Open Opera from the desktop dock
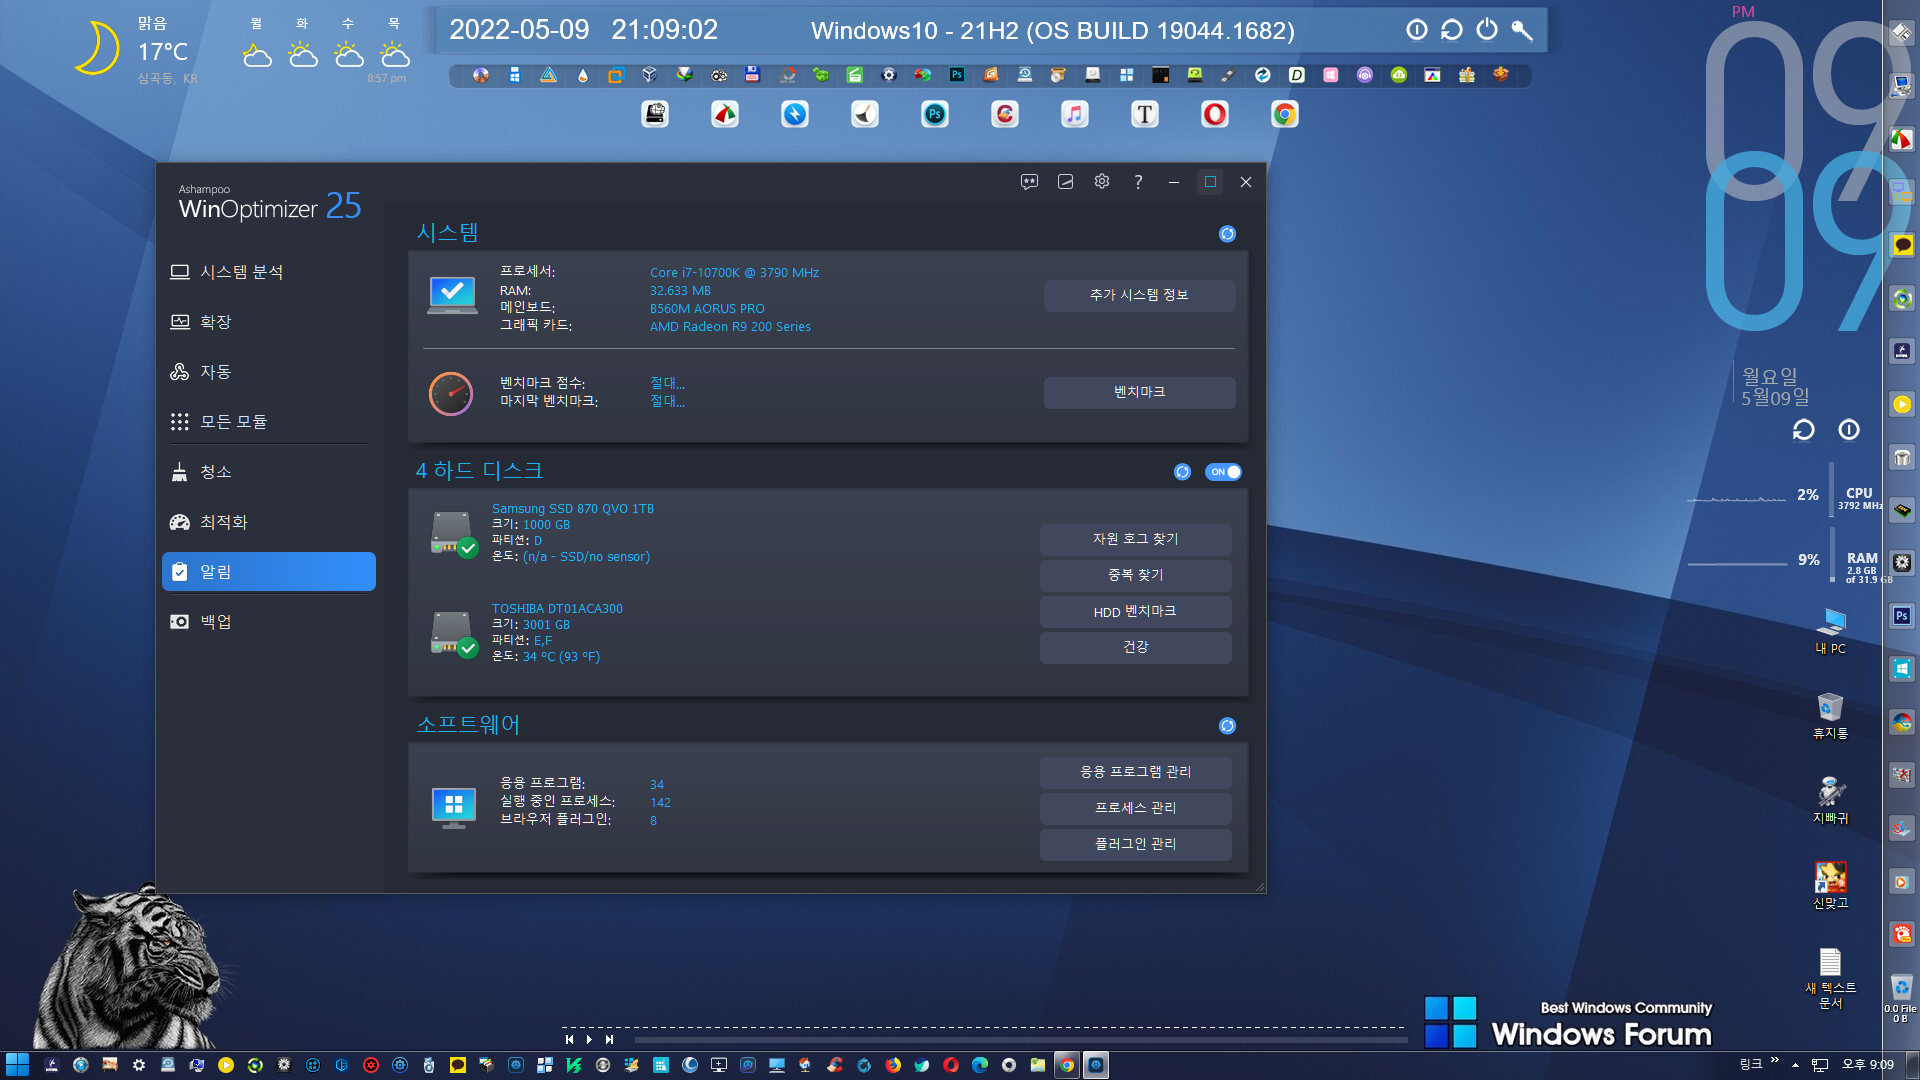This screenshot has height=1080, width=1920. [x=1214, y=114]
